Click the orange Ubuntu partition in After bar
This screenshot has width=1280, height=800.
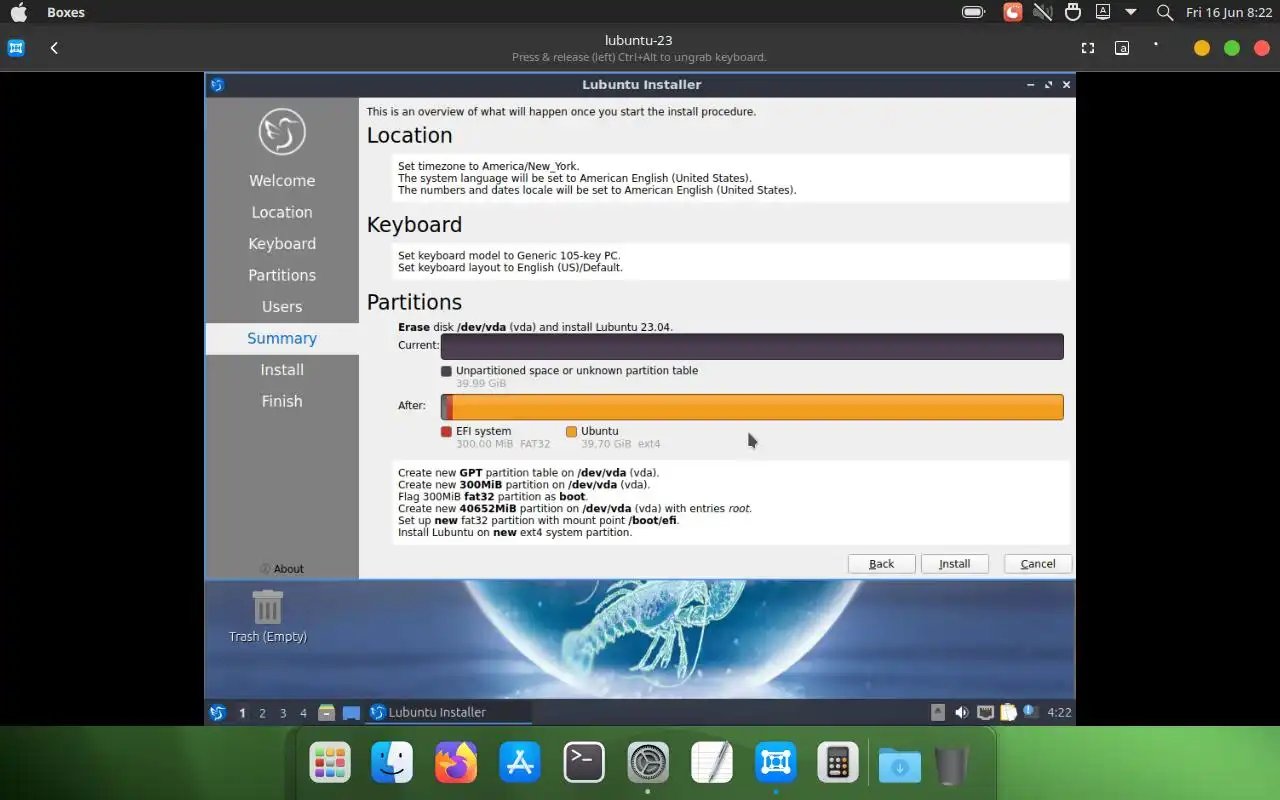[758, 407]
